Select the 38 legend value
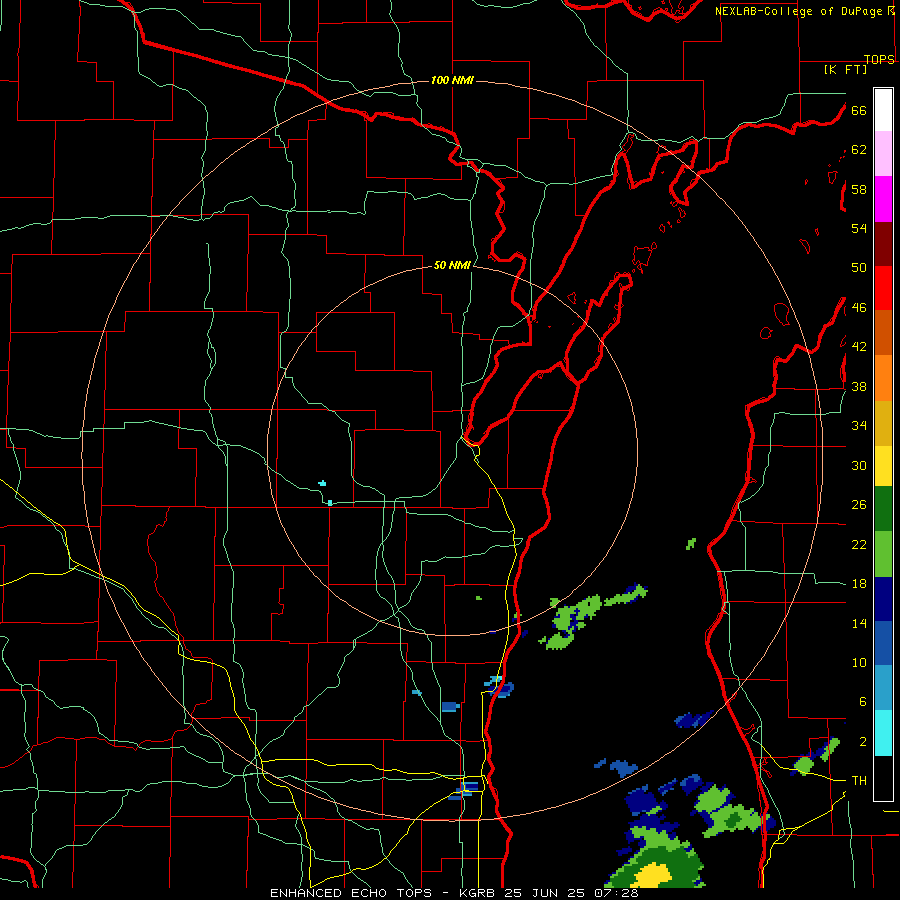900x900 pixels. (x=859, y=386)
